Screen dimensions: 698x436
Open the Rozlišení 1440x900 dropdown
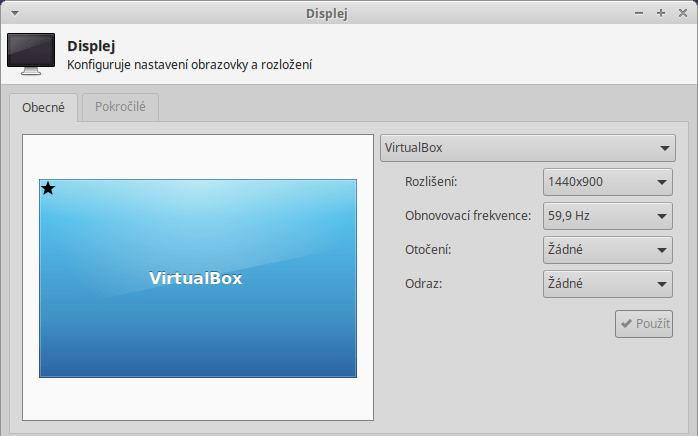point(608,182)
